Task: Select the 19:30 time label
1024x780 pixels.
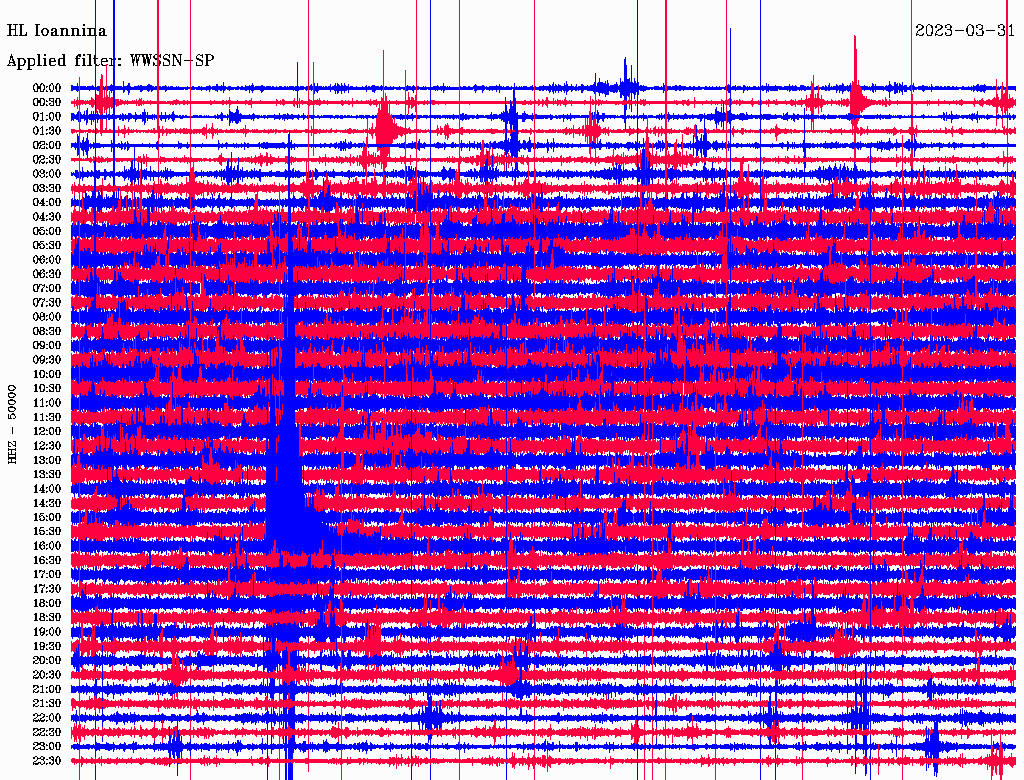Action: click(47, 646)
